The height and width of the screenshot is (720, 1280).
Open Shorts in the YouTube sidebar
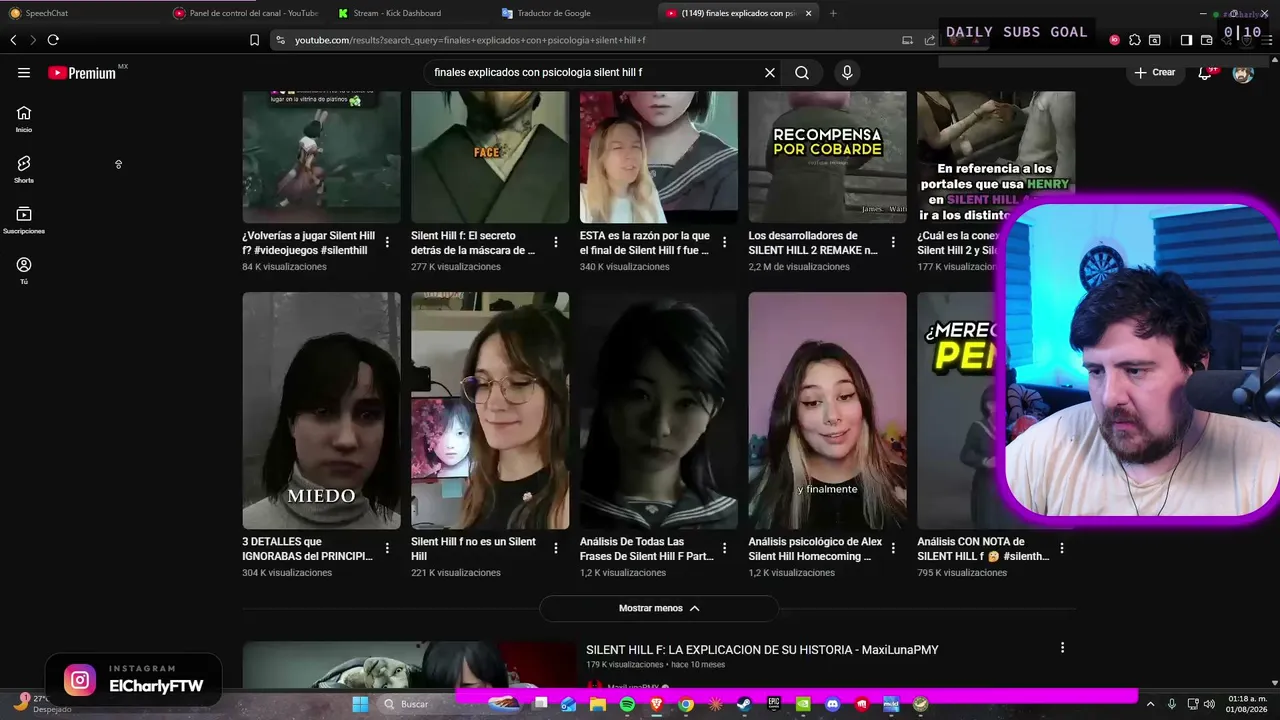[24, 170]
